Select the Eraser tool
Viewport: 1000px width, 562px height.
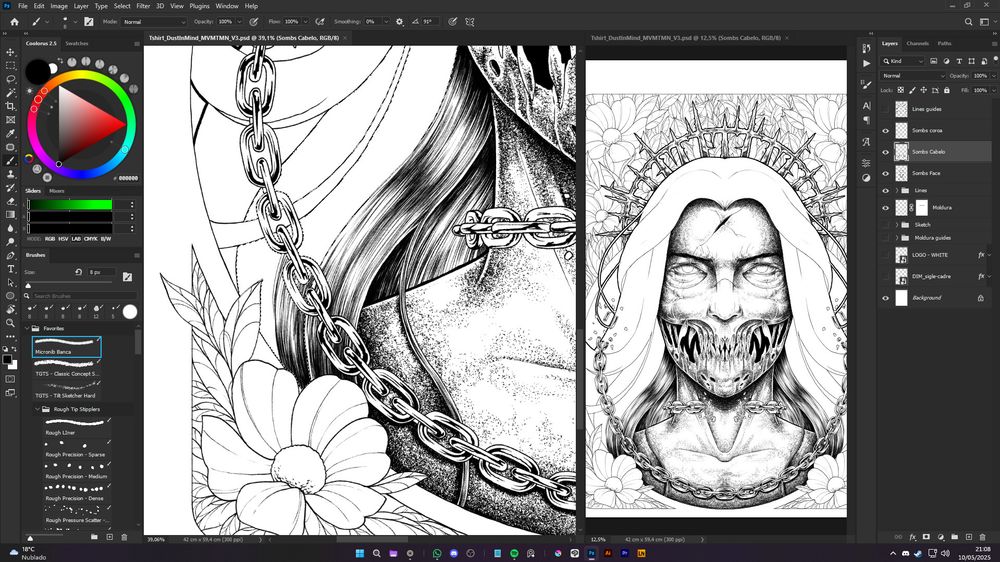pyautogui.click(x=10, y=201)
